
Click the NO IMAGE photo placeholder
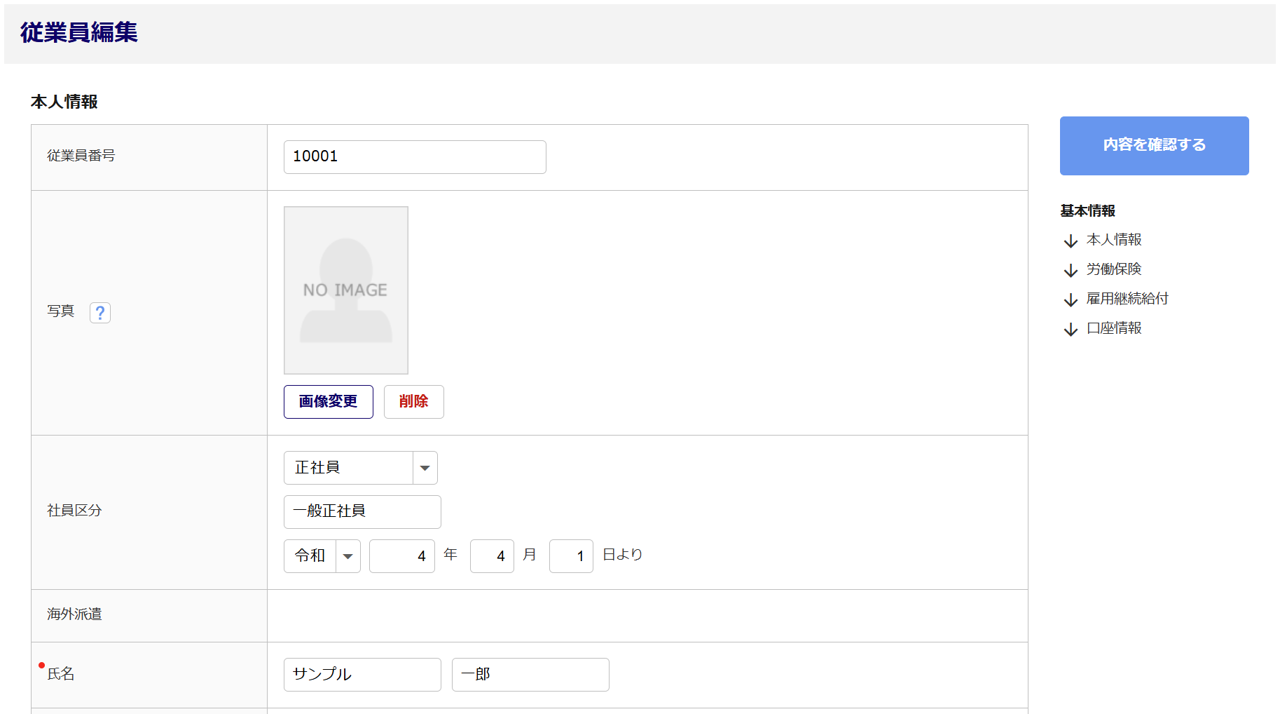346,290
